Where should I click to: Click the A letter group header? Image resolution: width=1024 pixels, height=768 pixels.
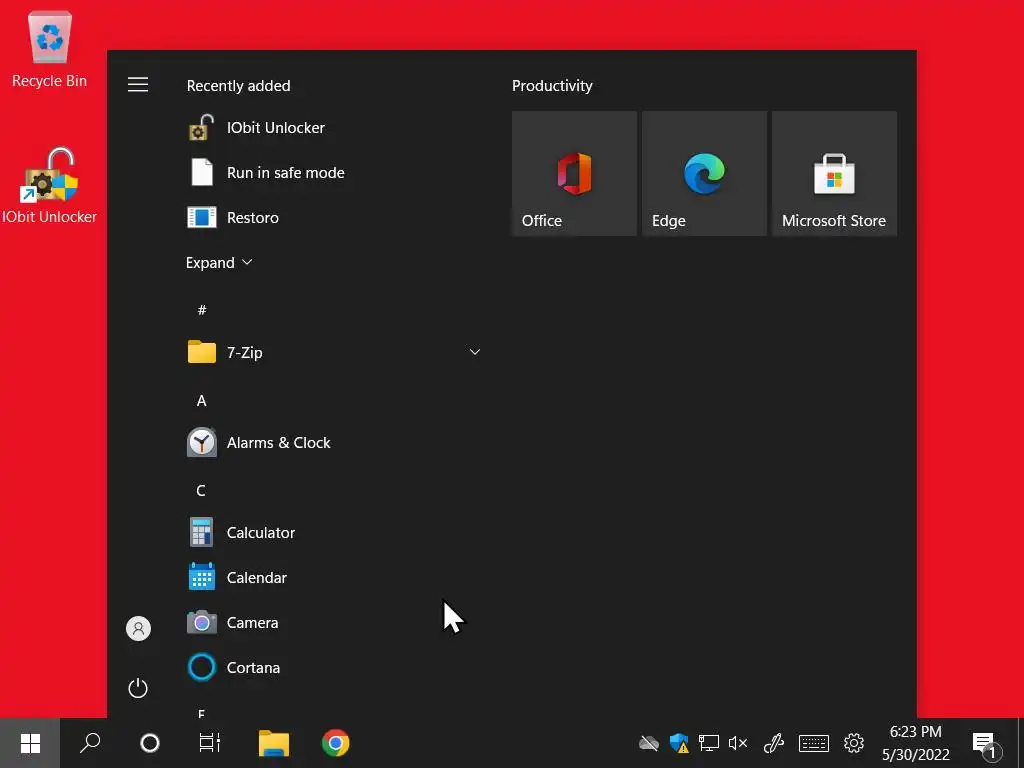pyautogui.click(x=201, y=400)
